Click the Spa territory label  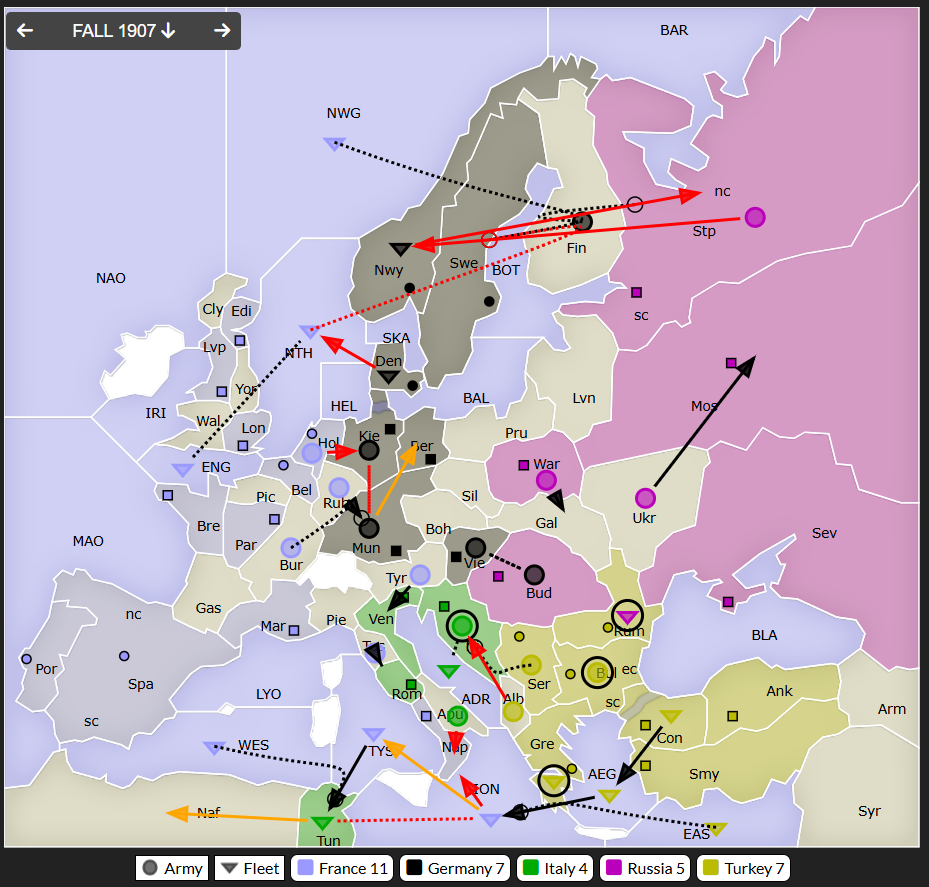pos(140,684)
